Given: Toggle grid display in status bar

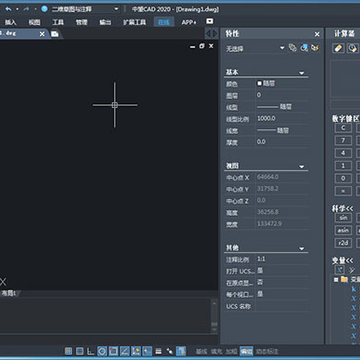Looking at the screenshot, I should [x=80, y=351].
